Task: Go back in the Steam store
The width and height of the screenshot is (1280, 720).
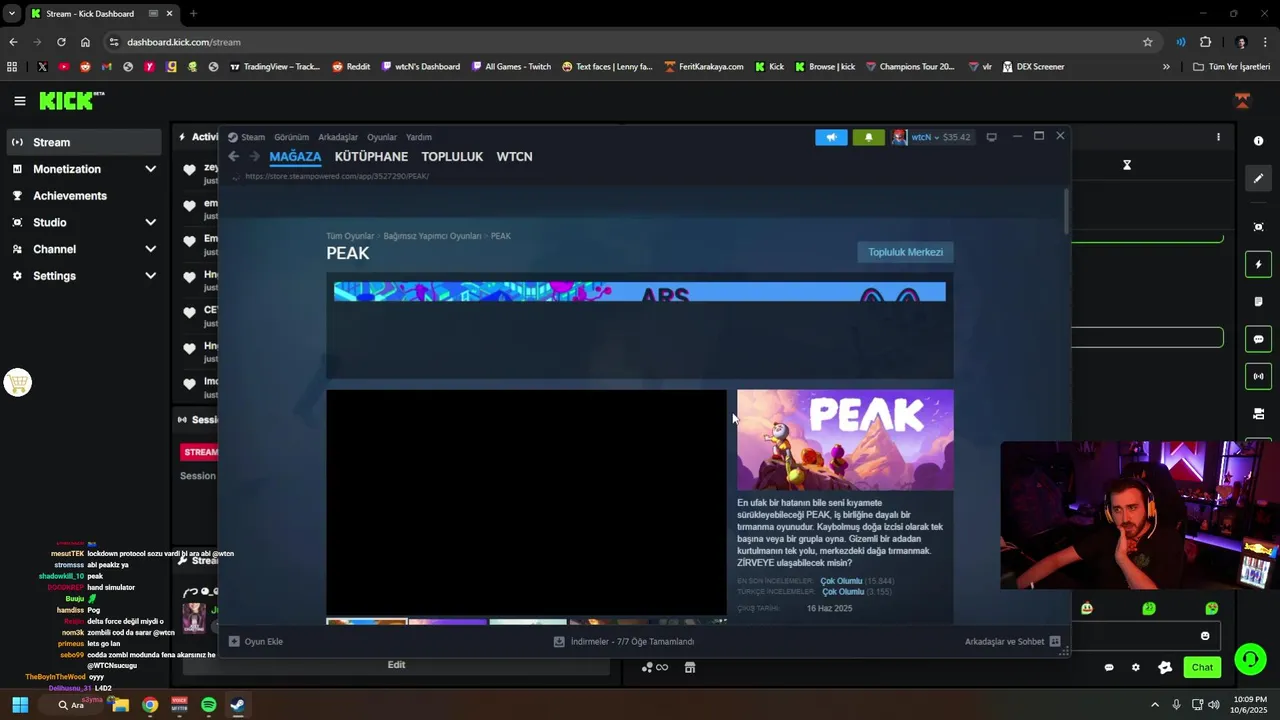Action: point(233,156)
